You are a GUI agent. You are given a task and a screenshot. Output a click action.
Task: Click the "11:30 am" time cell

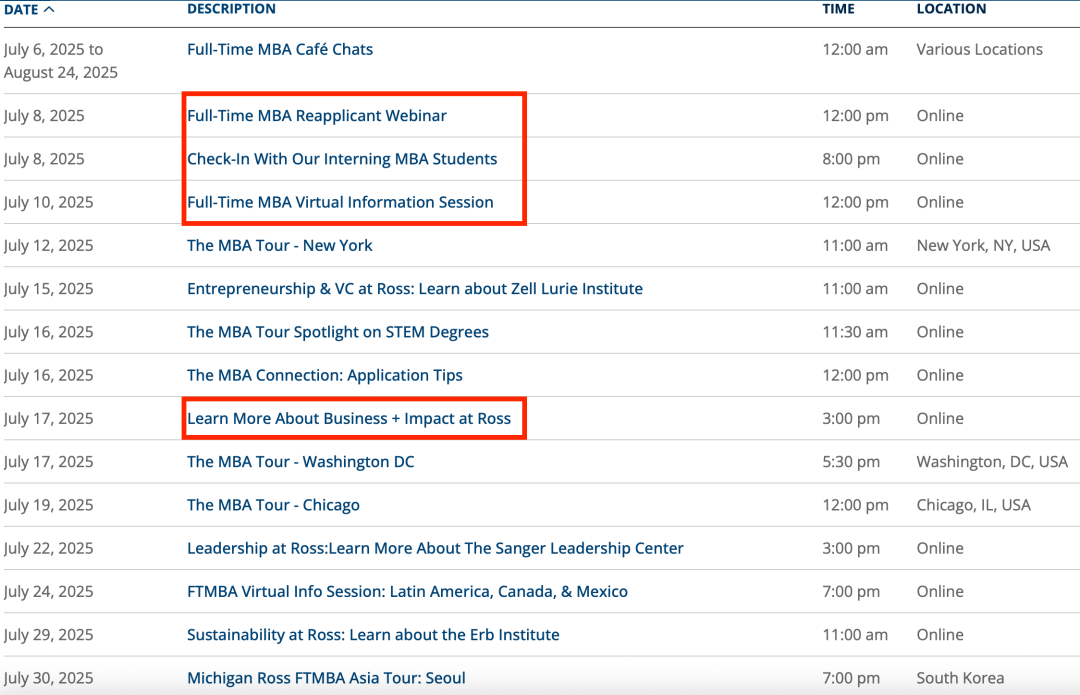855,333
